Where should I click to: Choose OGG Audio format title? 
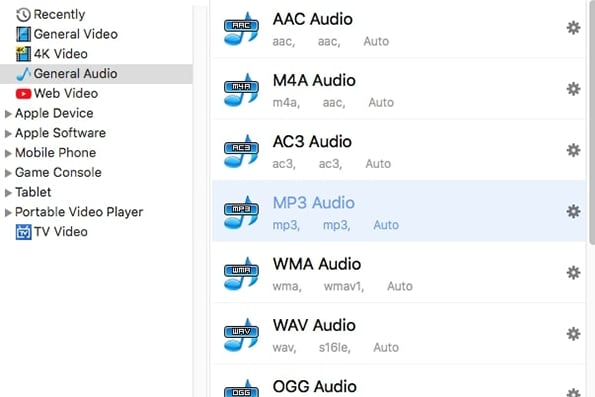point(315,386)
